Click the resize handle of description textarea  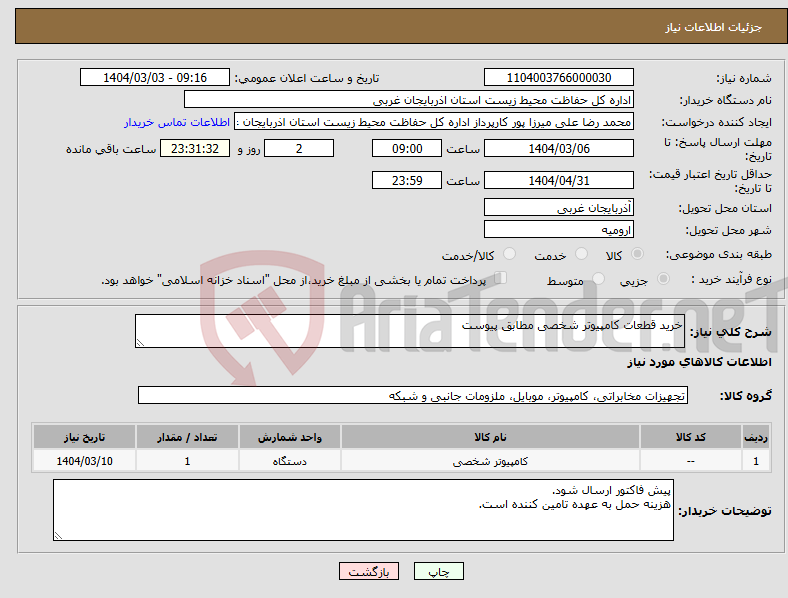tap(140, 342)
